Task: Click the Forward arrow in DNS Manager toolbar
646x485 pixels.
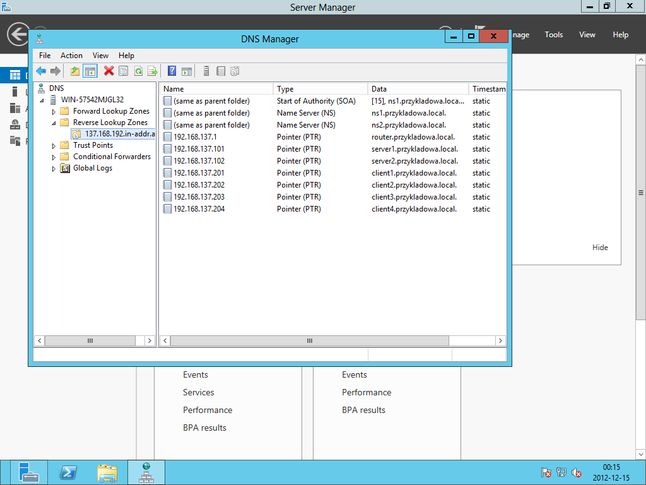Action: tap(55, 71)
